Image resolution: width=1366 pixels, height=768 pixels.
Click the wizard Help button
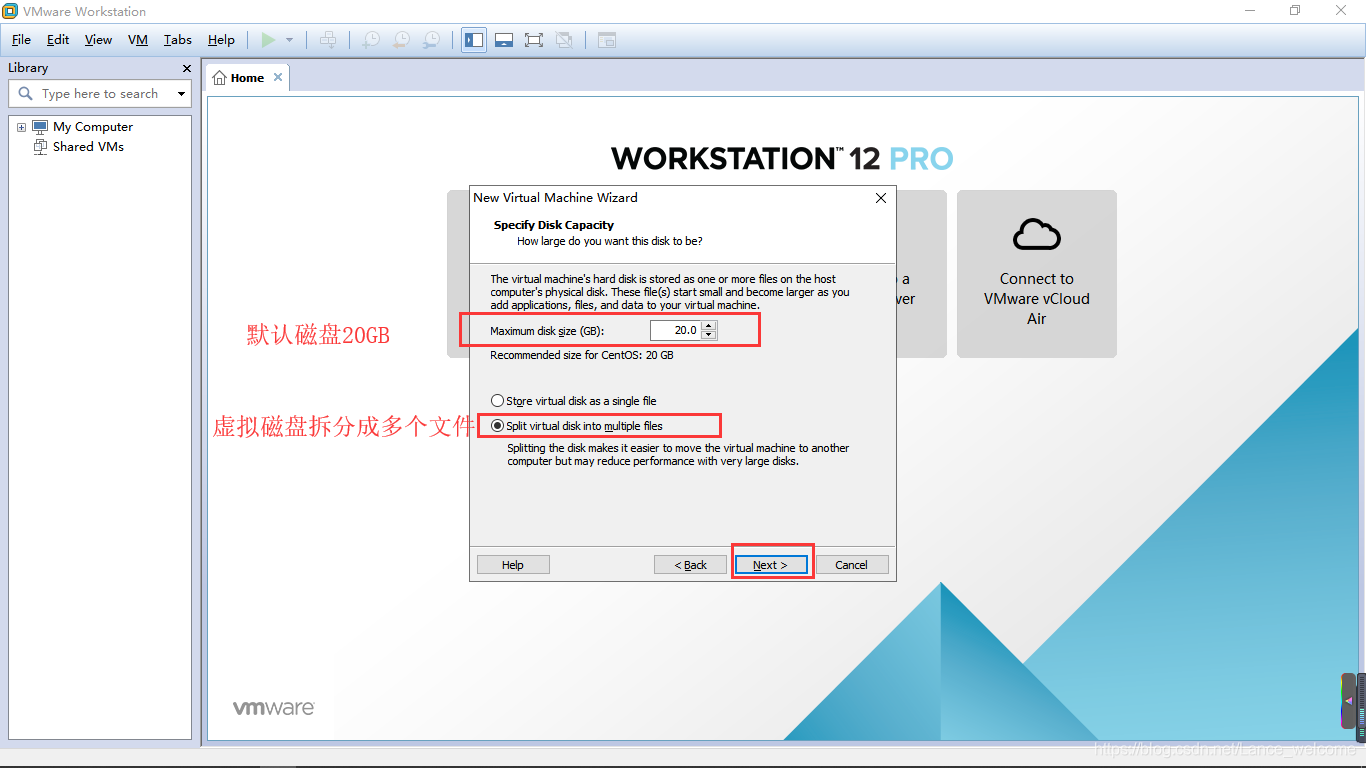[513, 565]
